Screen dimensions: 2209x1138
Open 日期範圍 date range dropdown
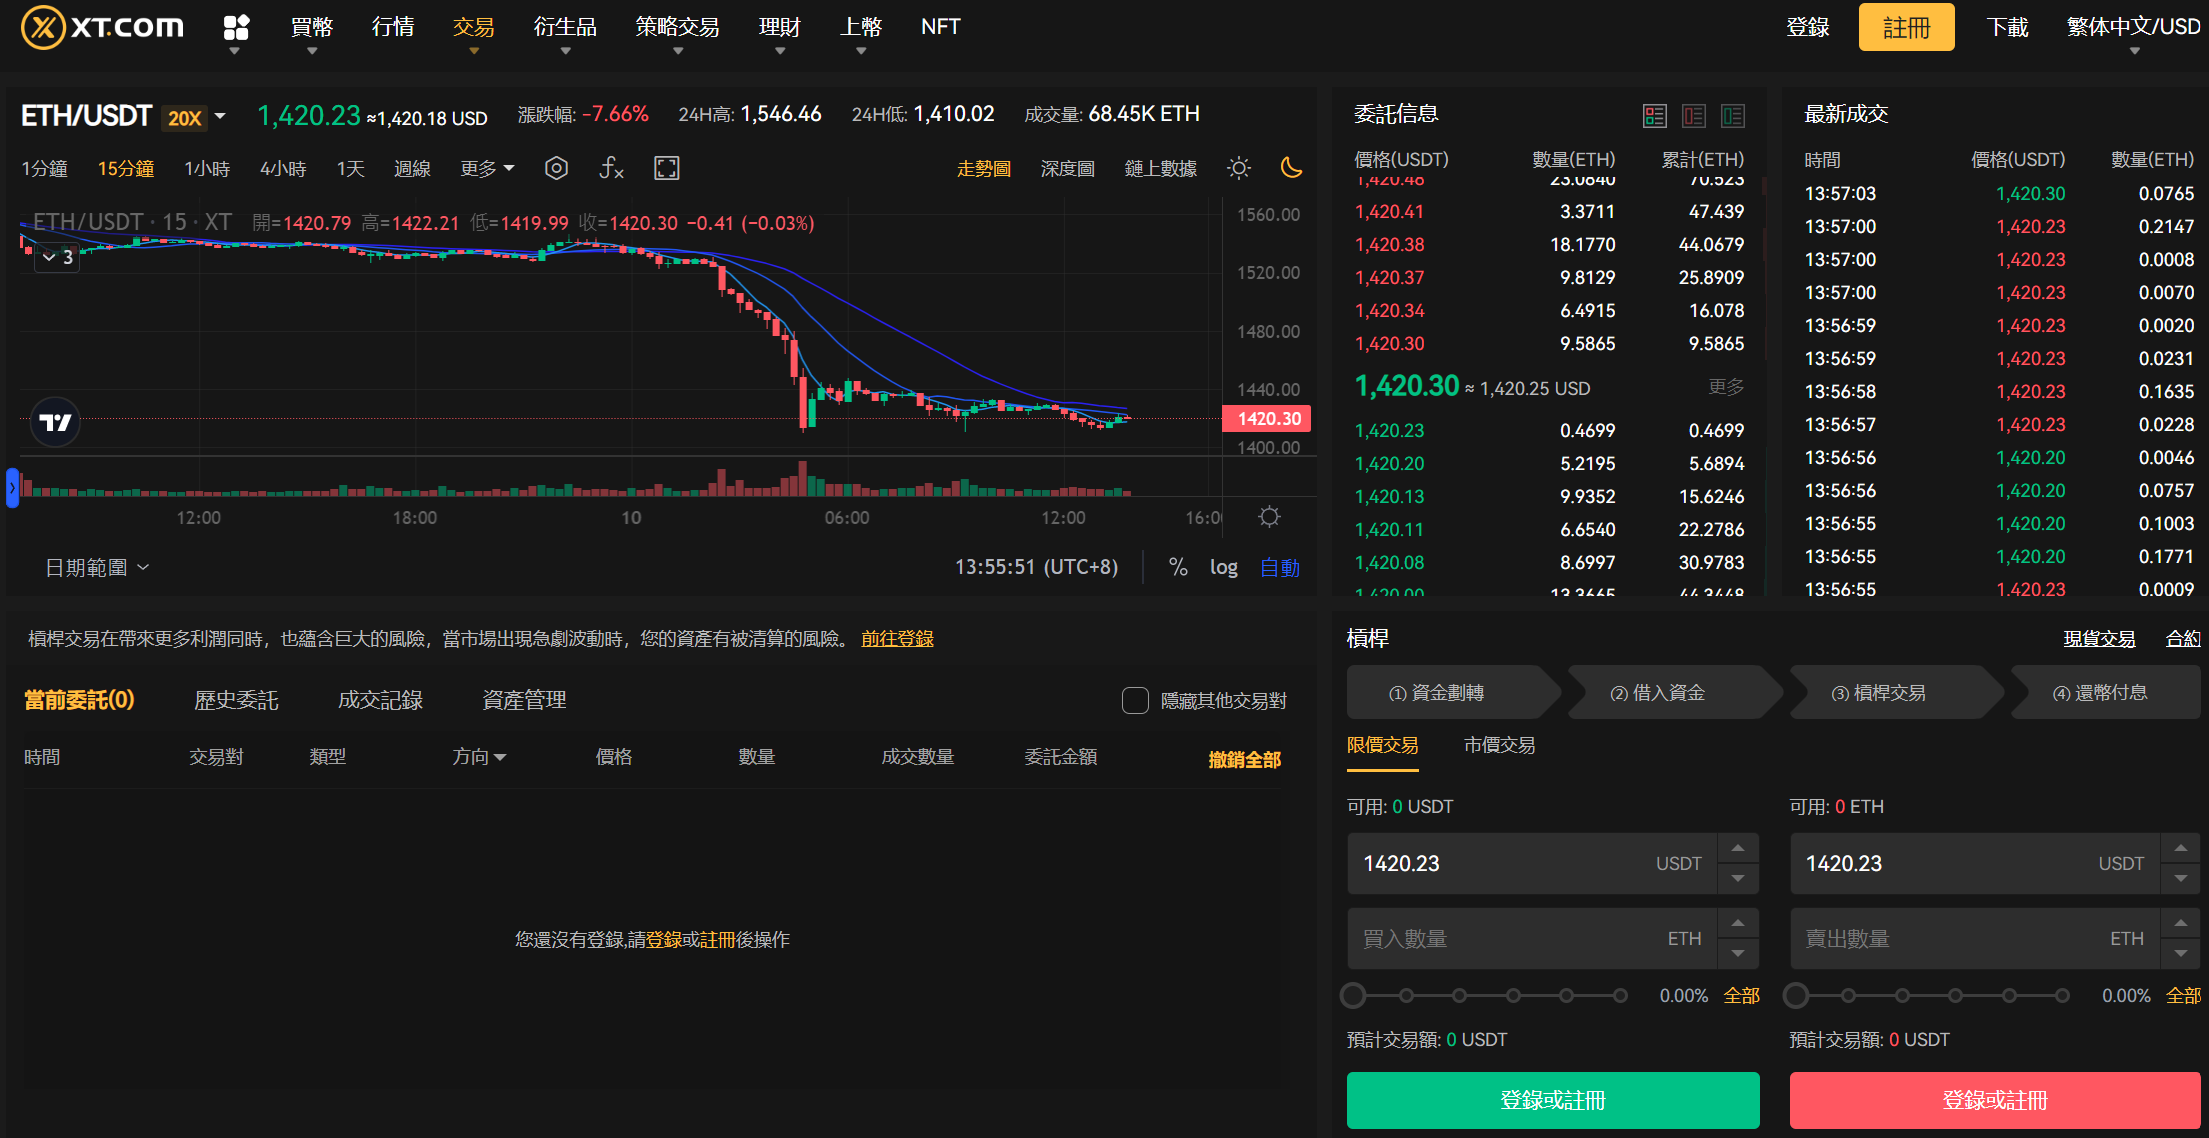[x=97, y=568]
